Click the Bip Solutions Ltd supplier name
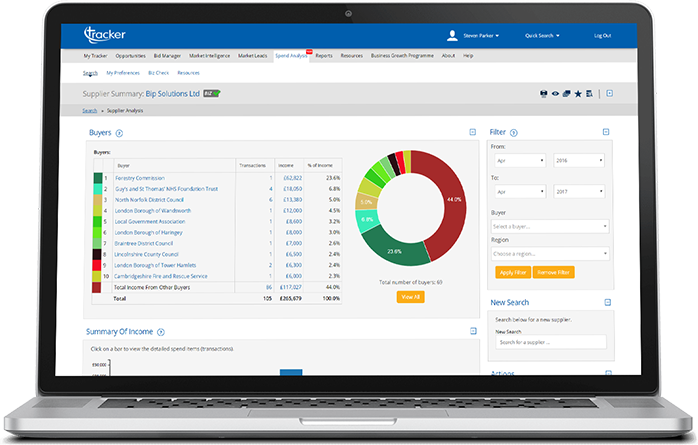This screenshot has height=445, width=698. pos(173,94)
